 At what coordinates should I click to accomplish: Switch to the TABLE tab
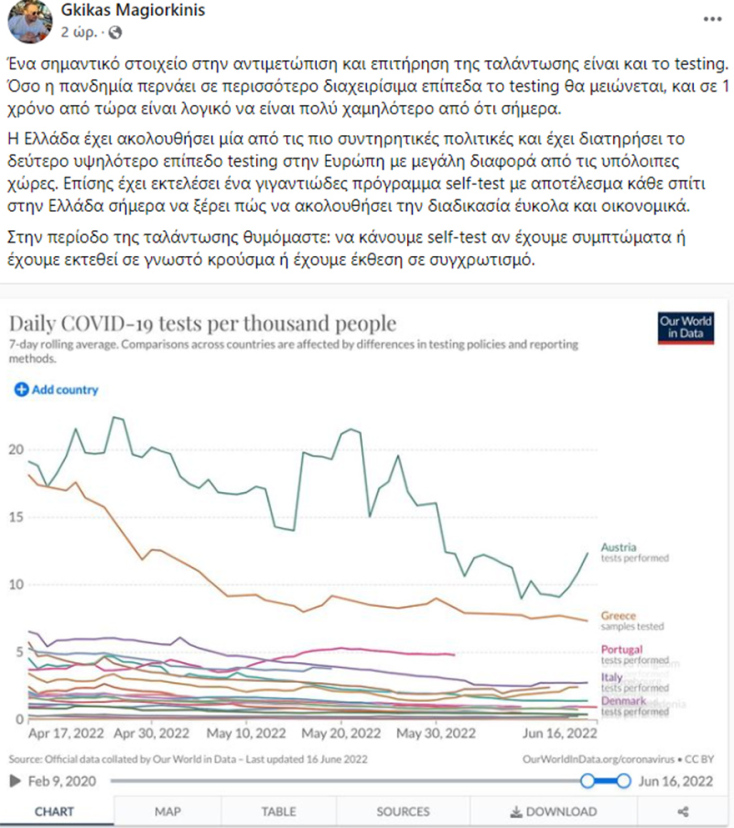[x=279, y=812]
